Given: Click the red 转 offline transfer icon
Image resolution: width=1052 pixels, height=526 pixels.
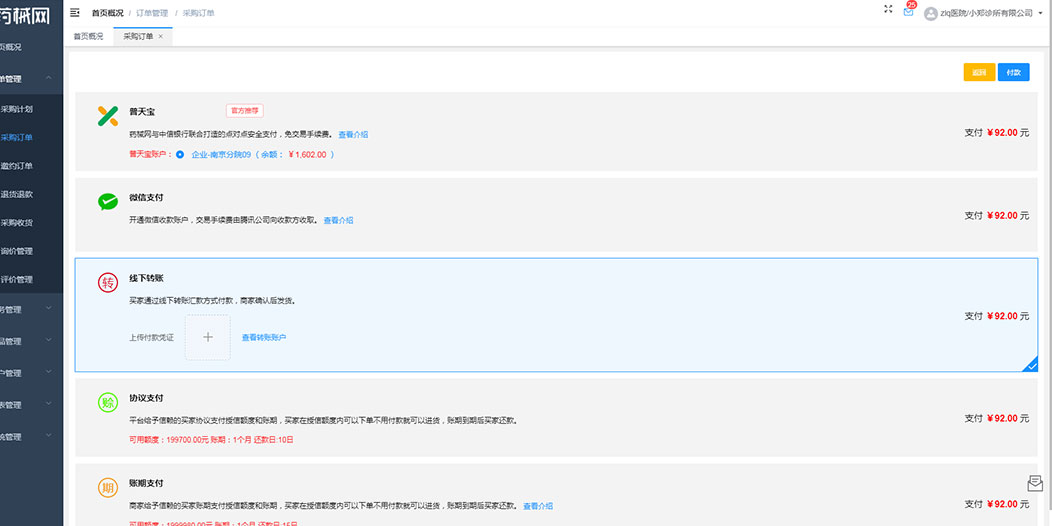Looking at the screenshot, I should [x=107, y=282].
